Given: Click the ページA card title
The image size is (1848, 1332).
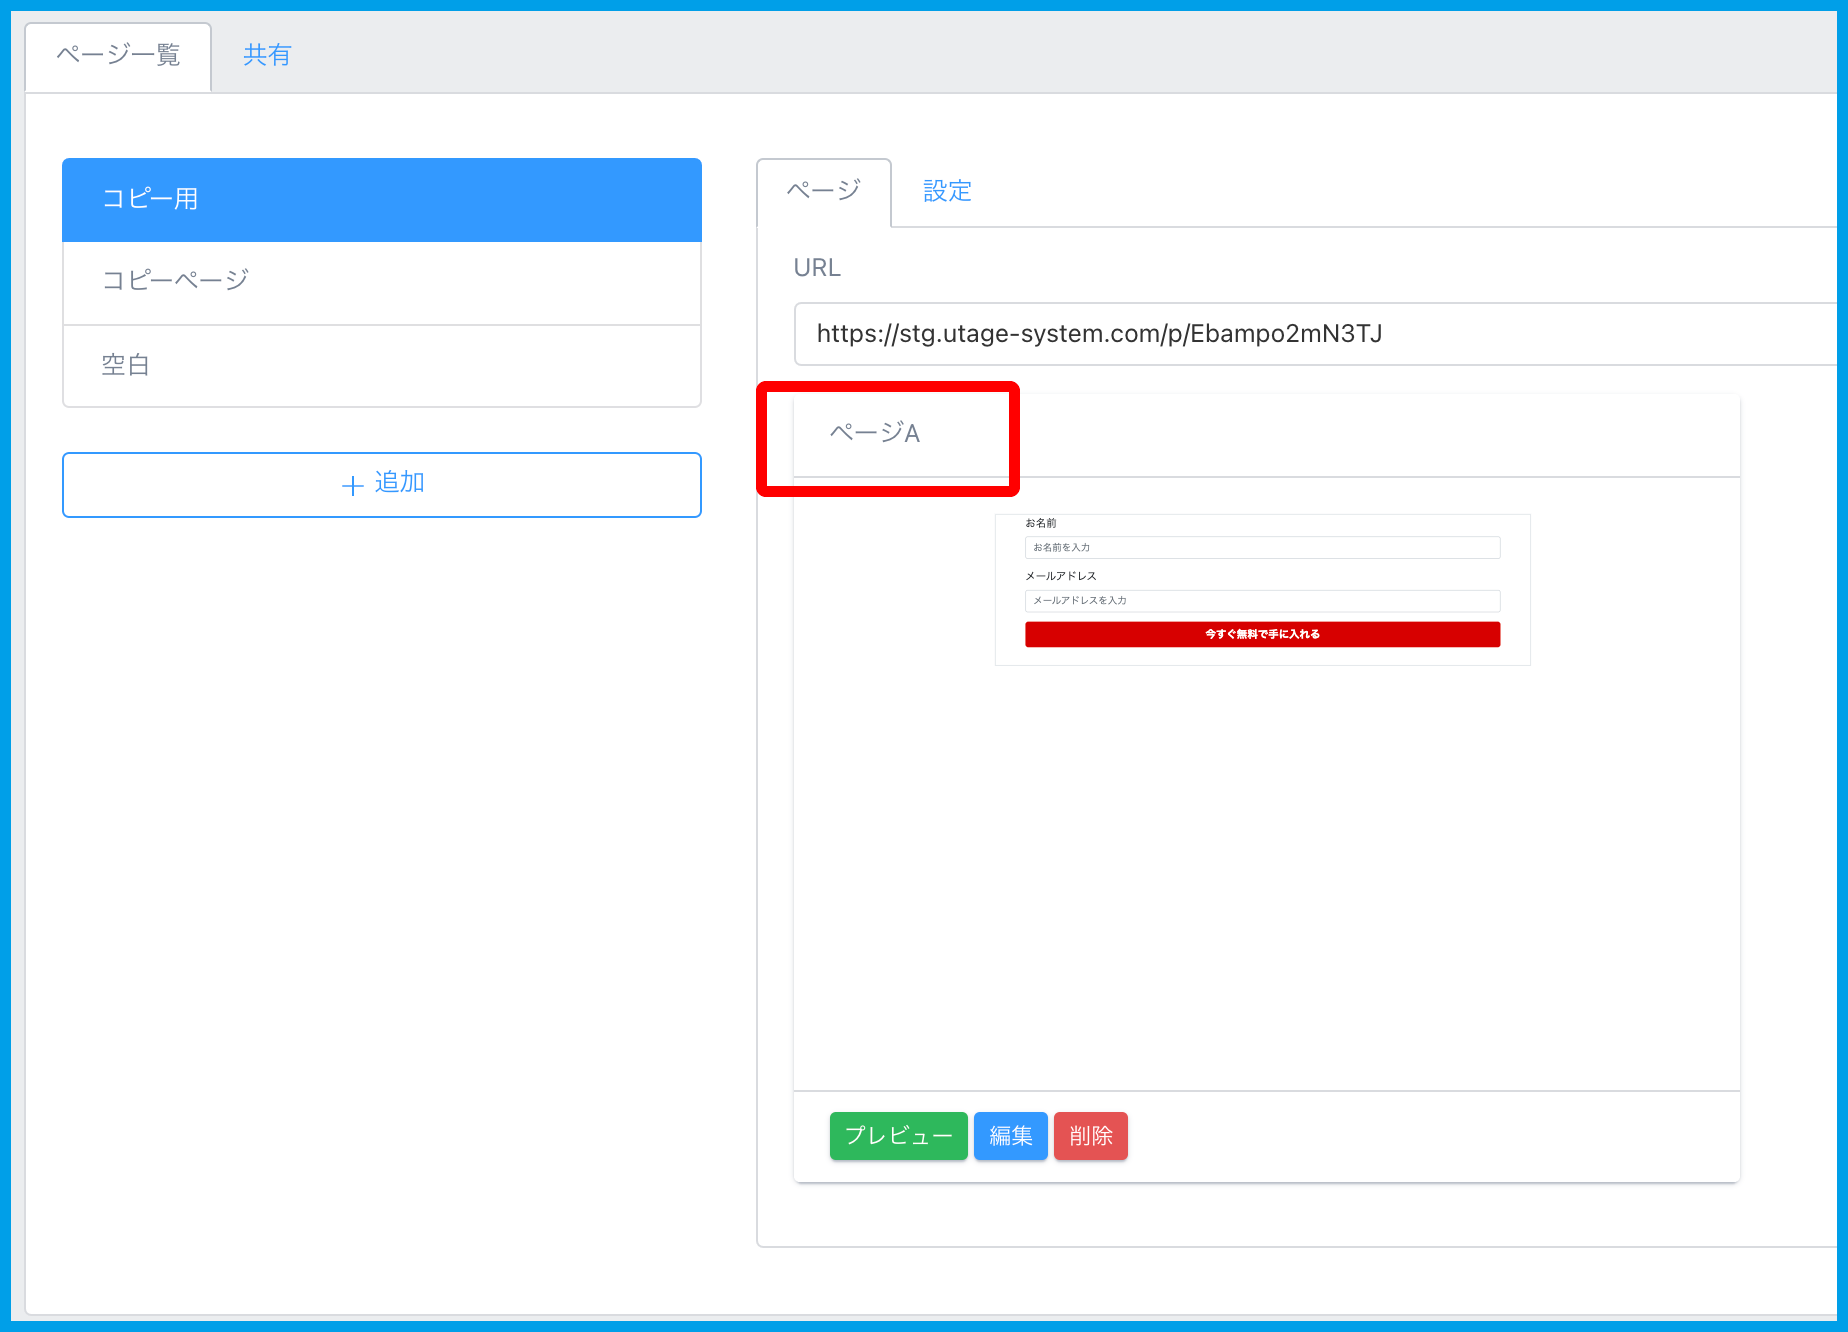Looking at the screenshot, I should 874,433.
